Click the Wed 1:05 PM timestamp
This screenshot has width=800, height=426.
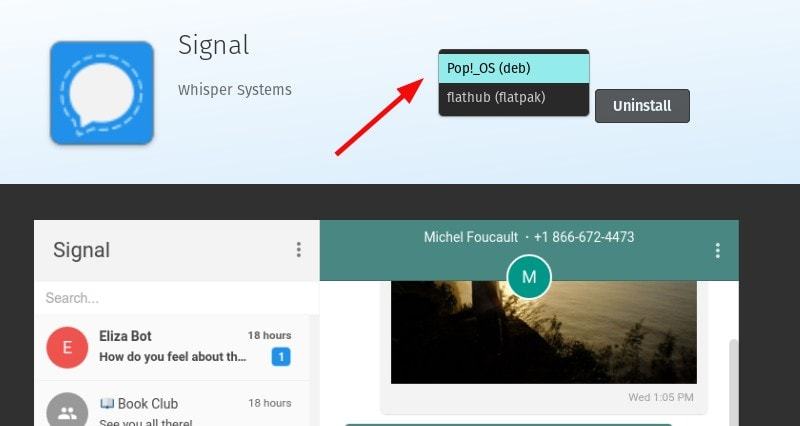[x=661, y=397]
